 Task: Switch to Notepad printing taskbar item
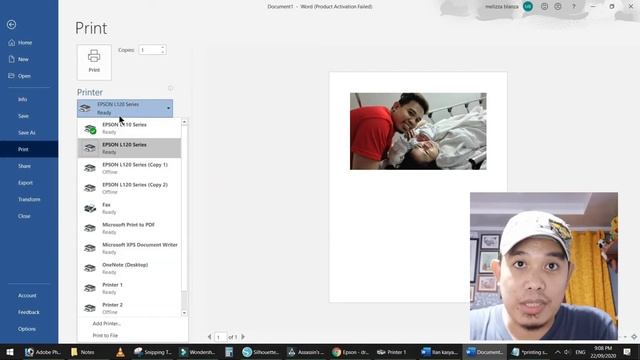(x=529, y=352)
